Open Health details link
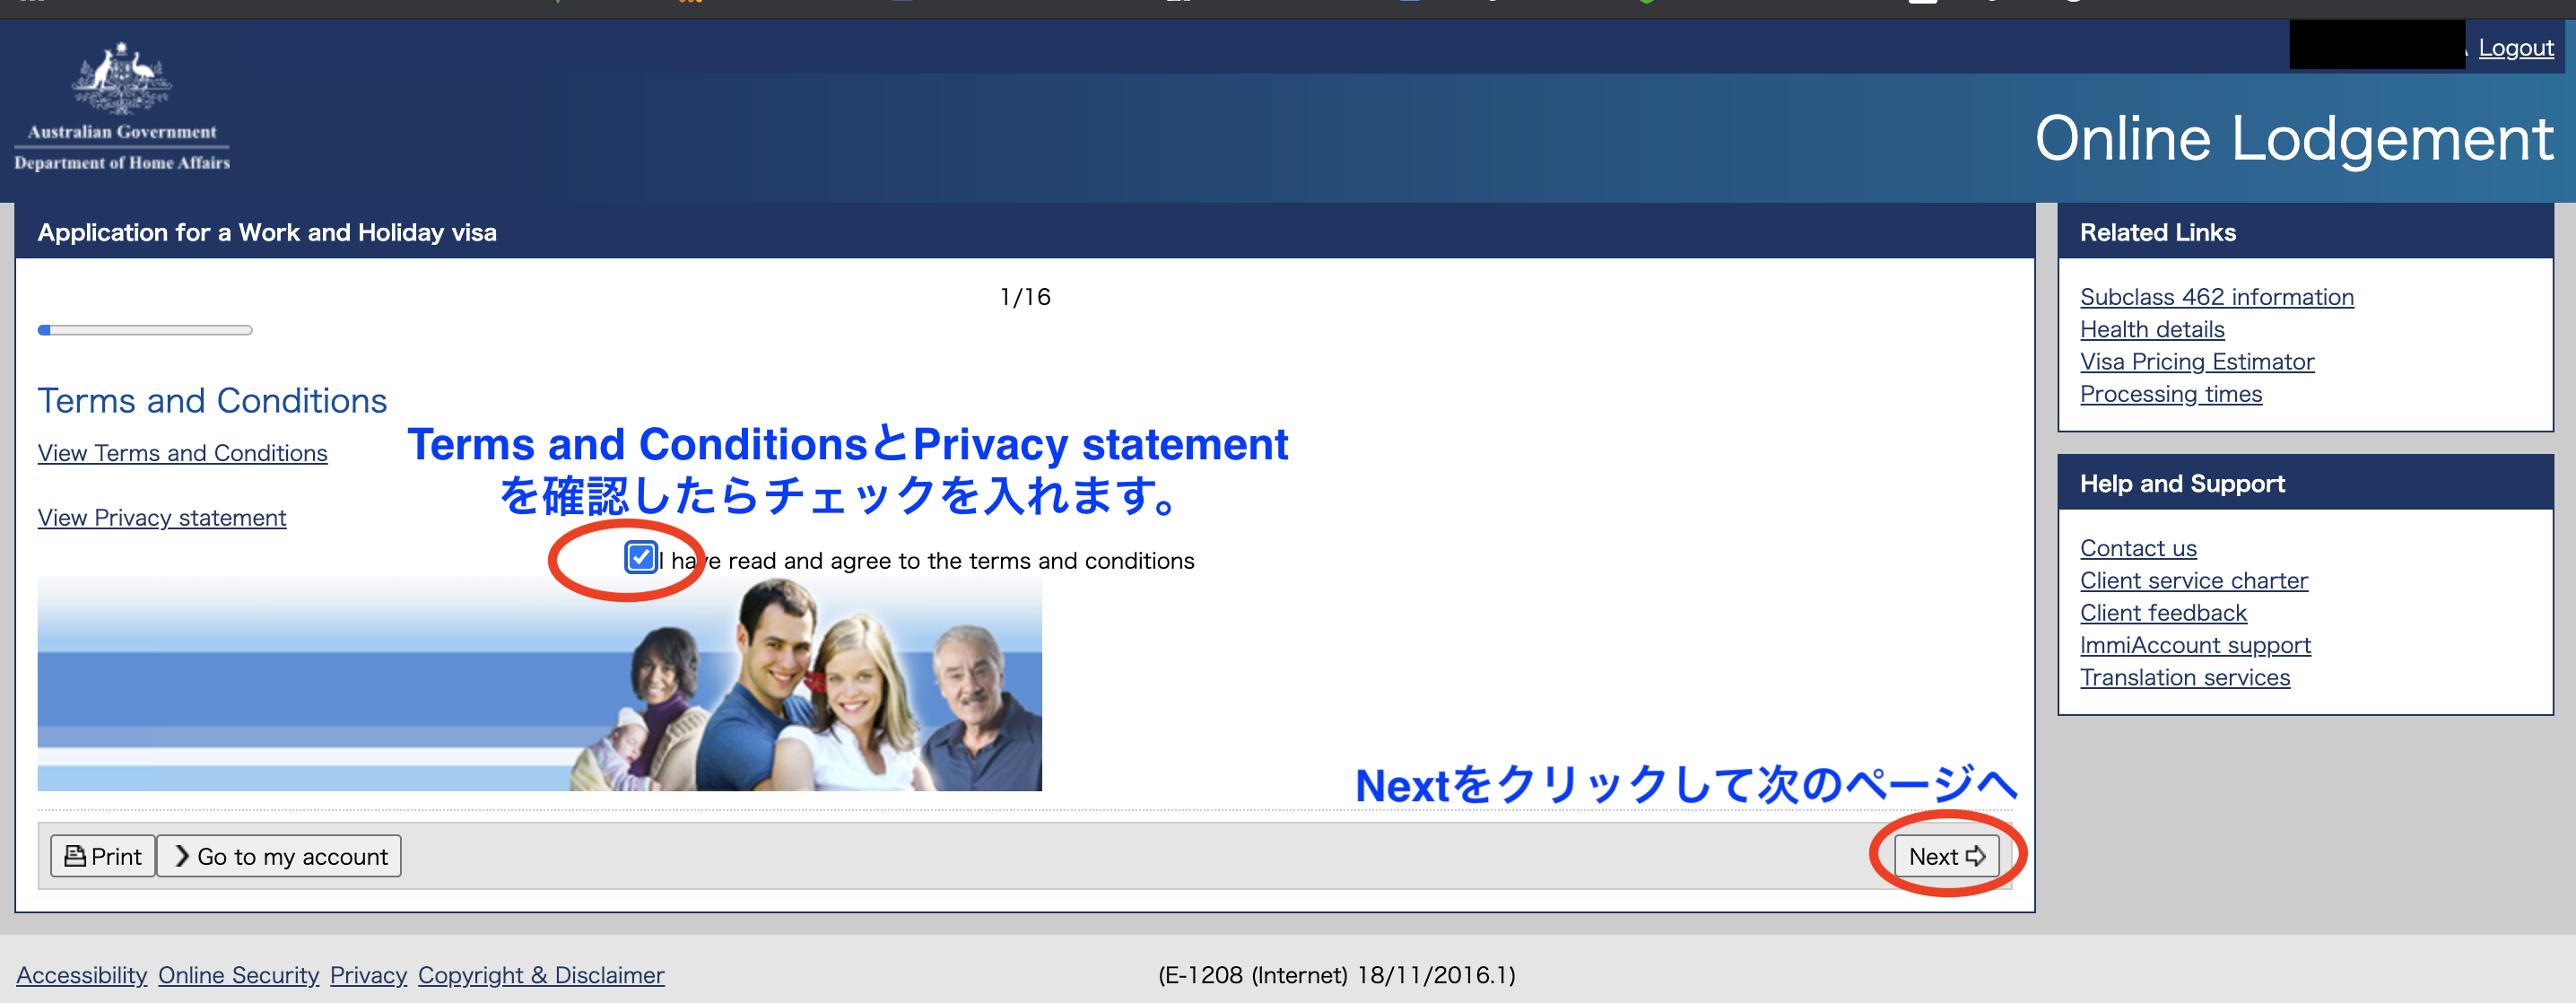2576x1003 pixels. point(2152,329)
